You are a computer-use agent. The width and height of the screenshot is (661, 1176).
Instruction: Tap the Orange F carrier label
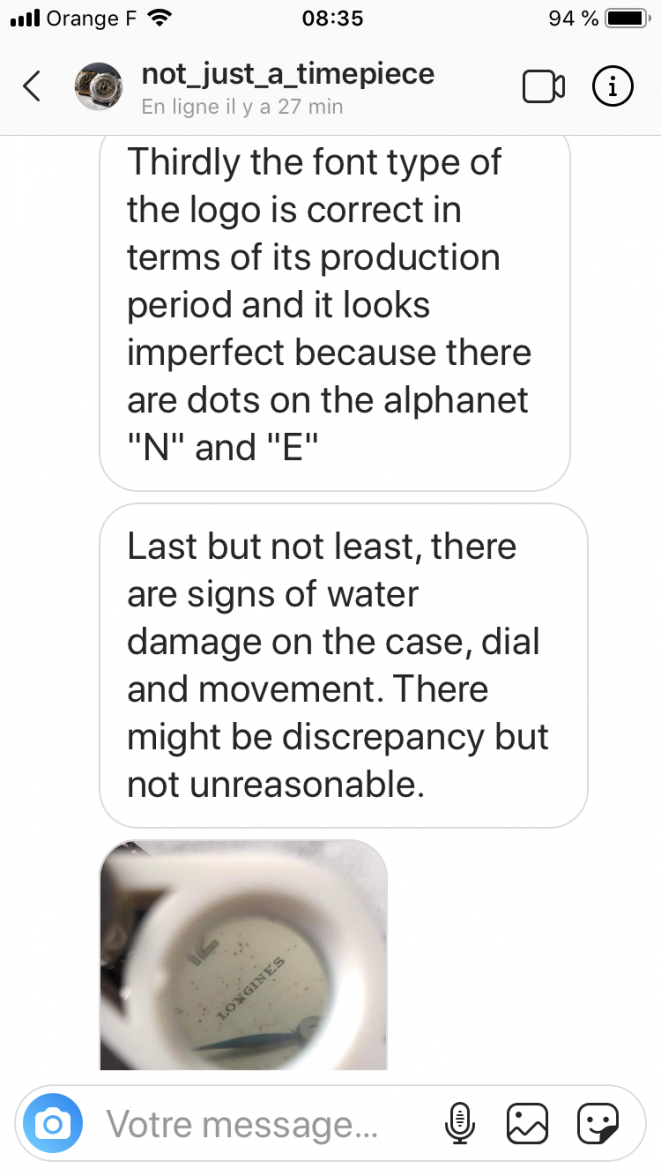(92, 18)
